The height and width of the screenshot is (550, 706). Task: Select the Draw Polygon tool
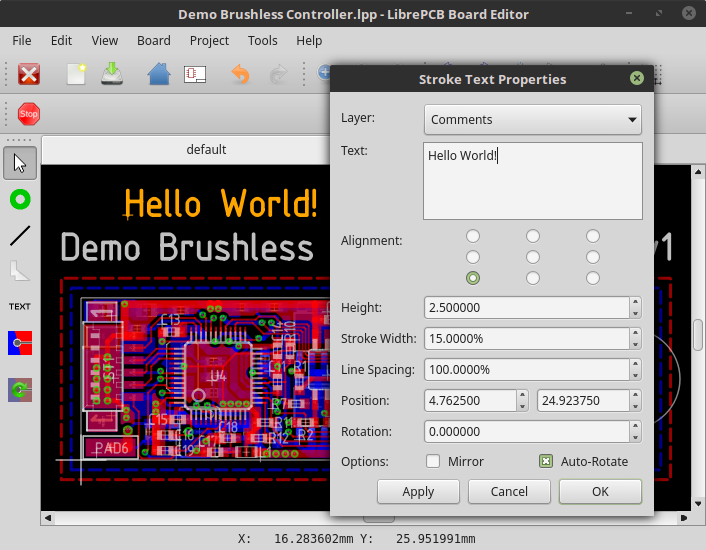(x=20, y=271)
